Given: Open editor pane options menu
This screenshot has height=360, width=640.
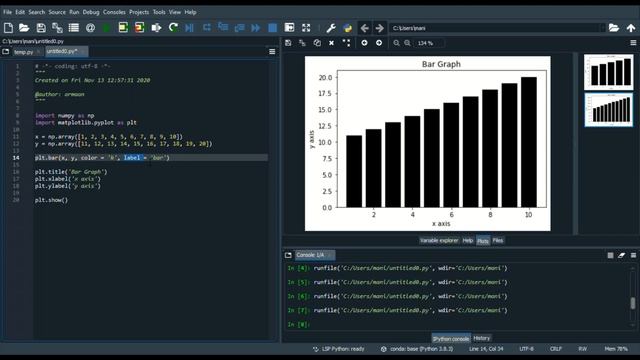Looking at the screenshot, I should tap(272, 52).
